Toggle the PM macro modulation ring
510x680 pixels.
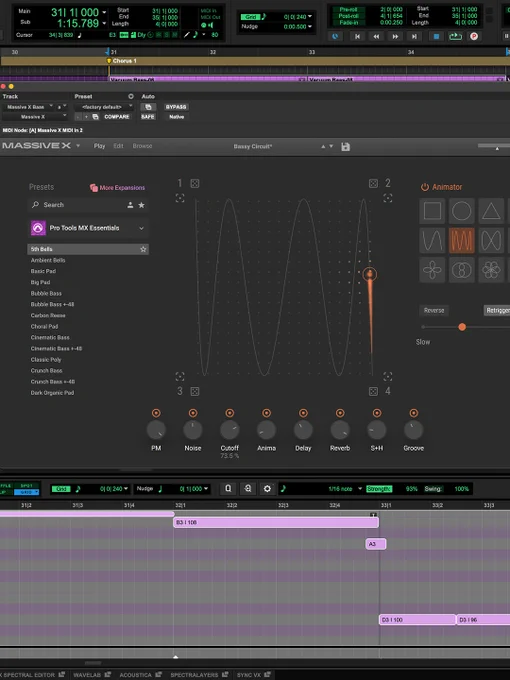156,413
